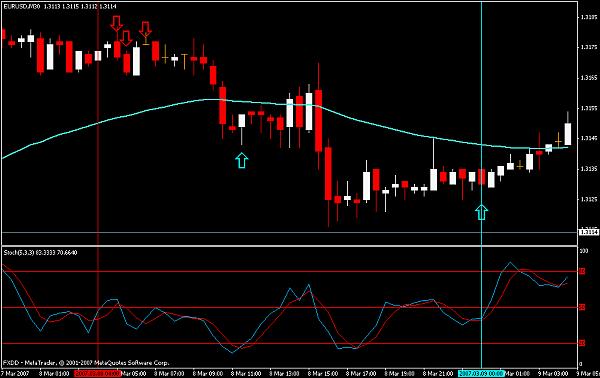Select the cyan 2007.03.09 00:00 time marker
Image resolution: width=600 pixels, height=378 pixels.
point(481,373)
